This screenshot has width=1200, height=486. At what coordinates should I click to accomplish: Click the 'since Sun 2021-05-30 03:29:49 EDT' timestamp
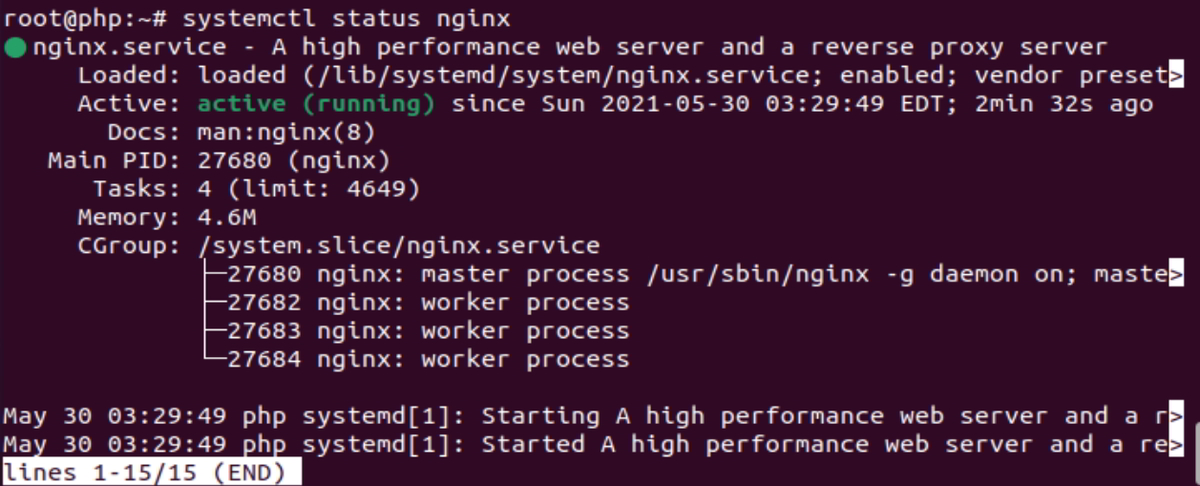[x=706, y=104]
